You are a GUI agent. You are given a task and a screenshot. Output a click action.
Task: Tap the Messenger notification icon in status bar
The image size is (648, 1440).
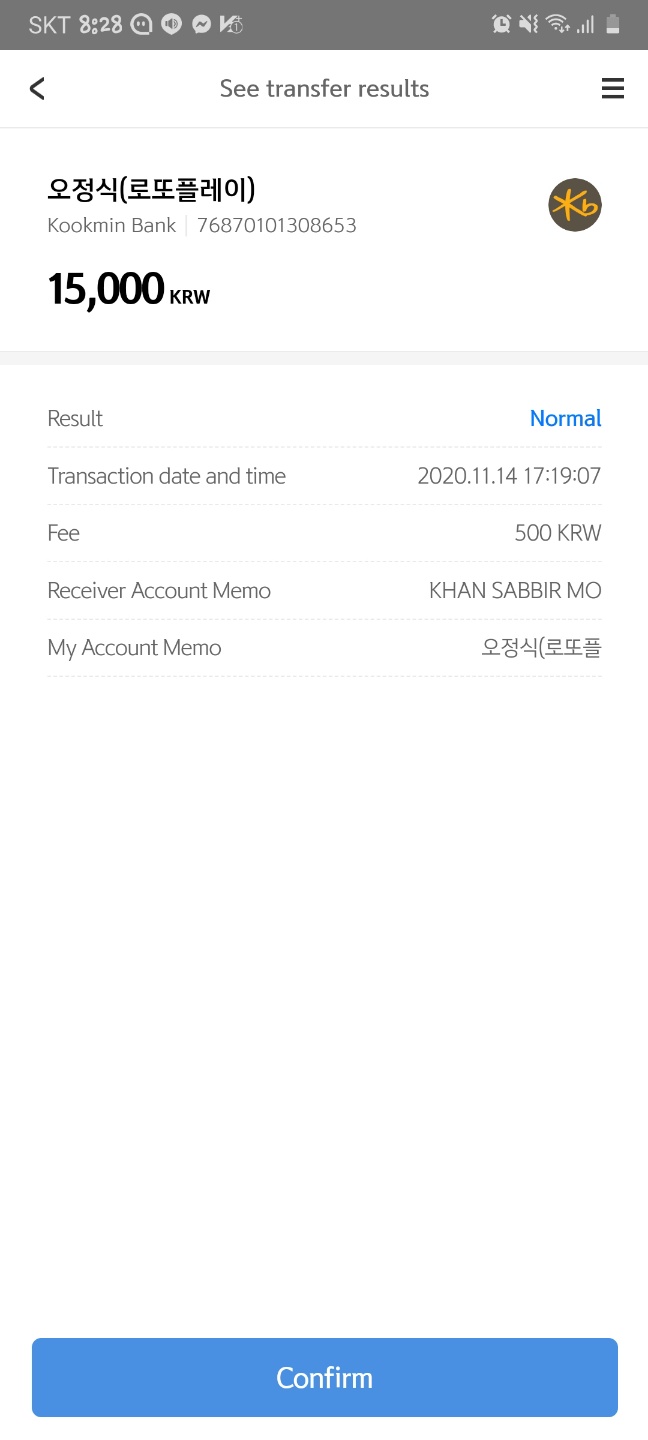pos(201,24)
